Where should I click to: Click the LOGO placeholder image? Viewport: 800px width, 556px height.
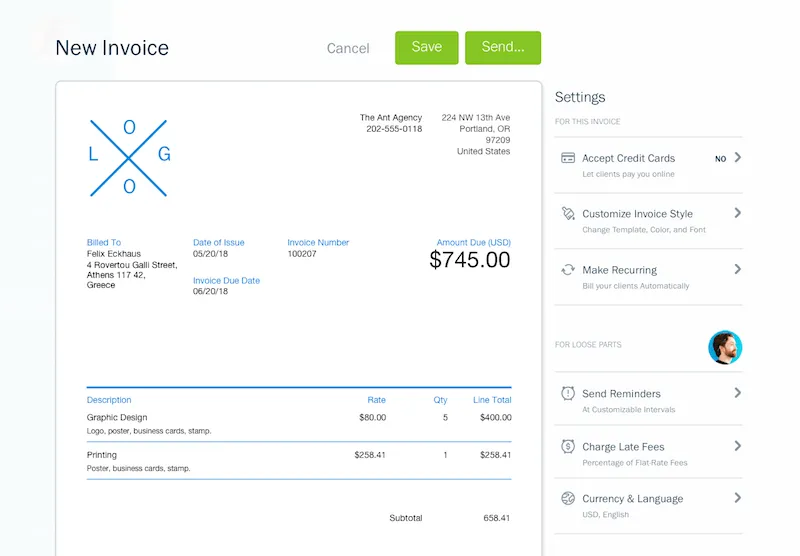point(129,157)
